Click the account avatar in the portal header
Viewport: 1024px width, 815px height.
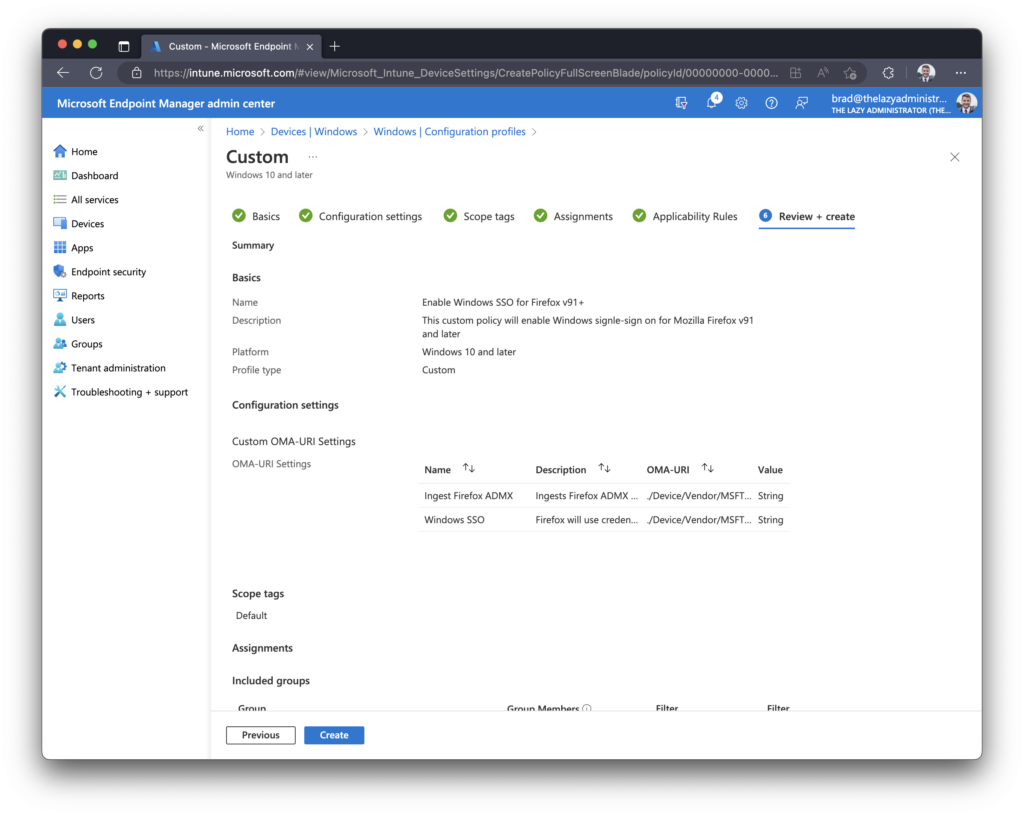[967, 103]
